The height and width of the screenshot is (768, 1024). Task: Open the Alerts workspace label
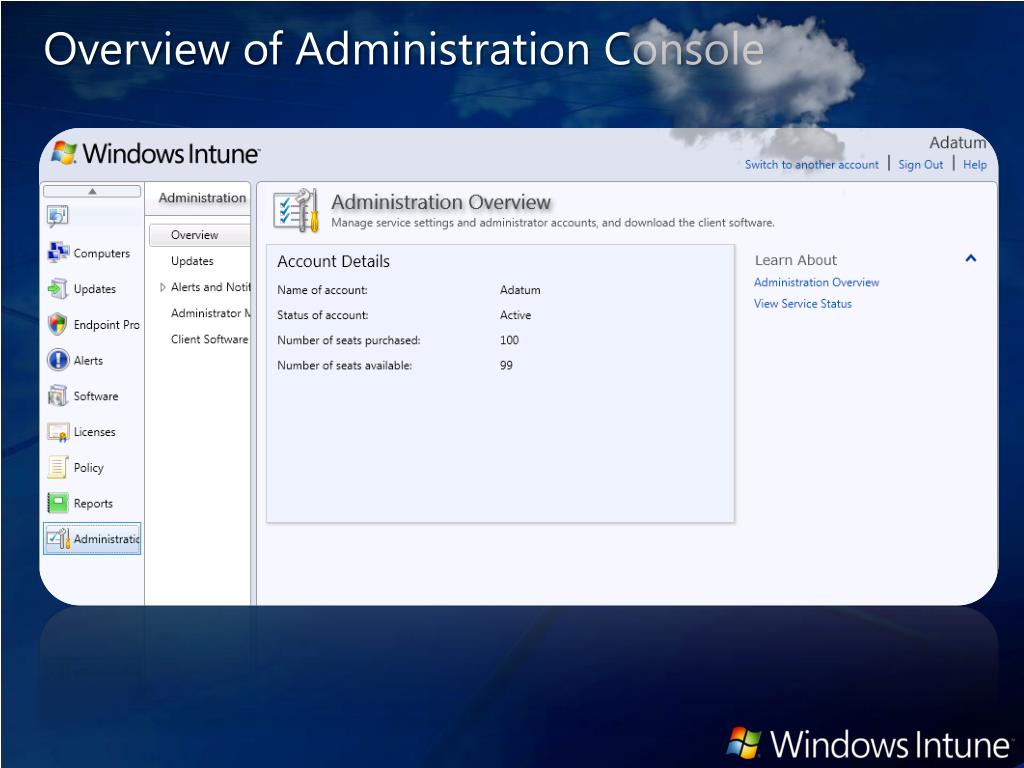[x=88, y=360]
